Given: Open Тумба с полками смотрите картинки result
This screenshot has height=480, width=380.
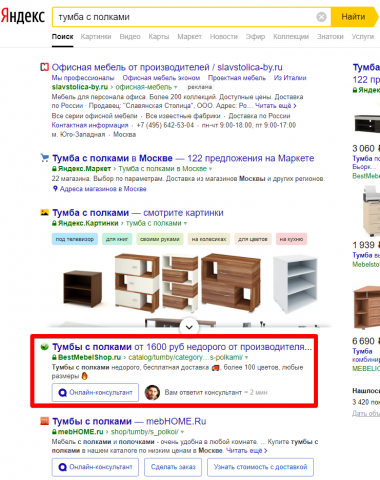Looking at the screenshot, I should point(138,213).
